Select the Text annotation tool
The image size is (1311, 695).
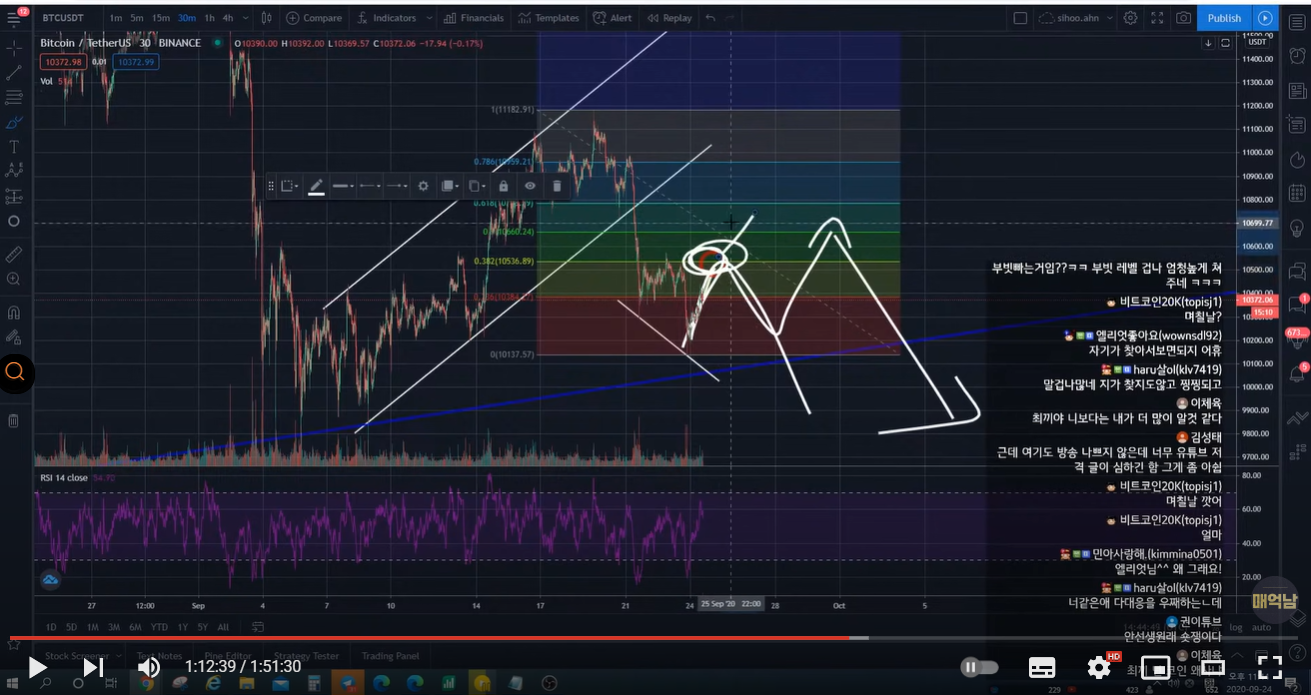click(x=14, y=146)
